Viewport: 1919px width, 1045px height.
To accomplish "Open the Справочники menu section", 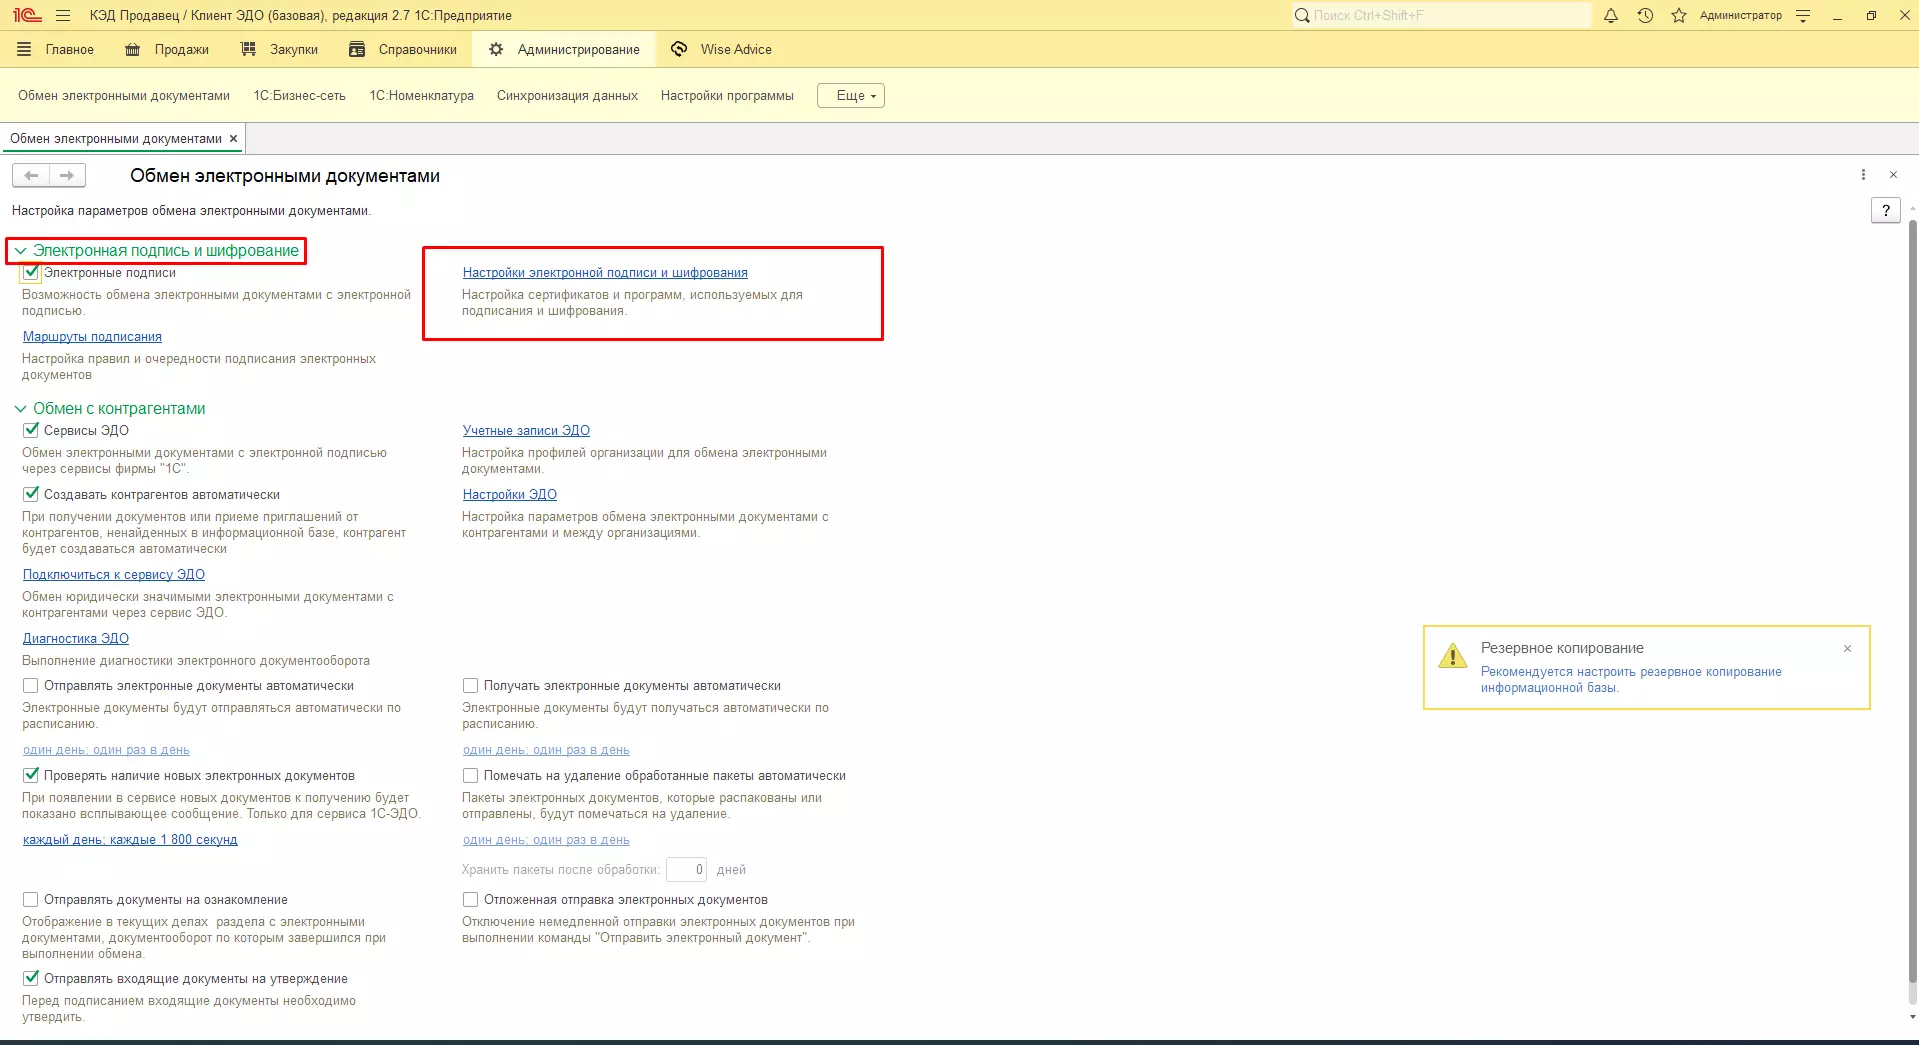I will [418, 49].
